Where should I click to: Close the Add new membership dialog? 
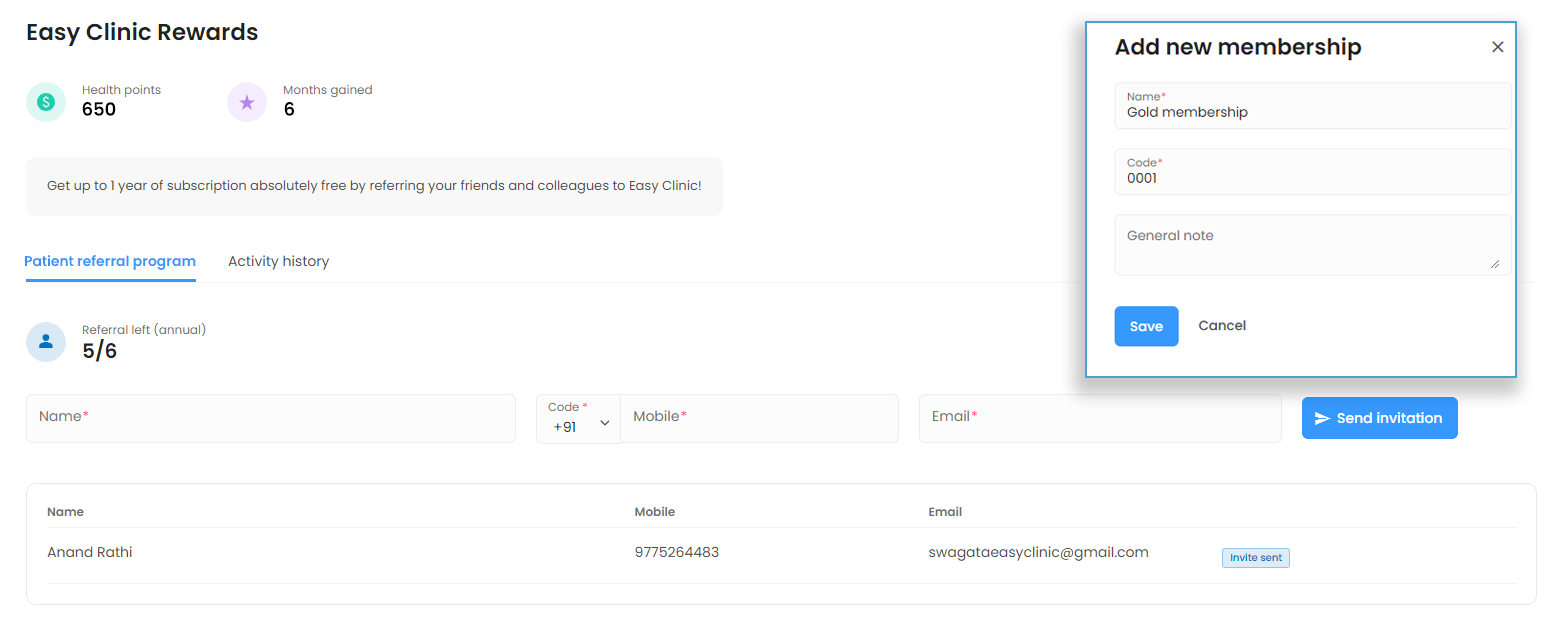pyautogui.click(x=1497, y=47)
